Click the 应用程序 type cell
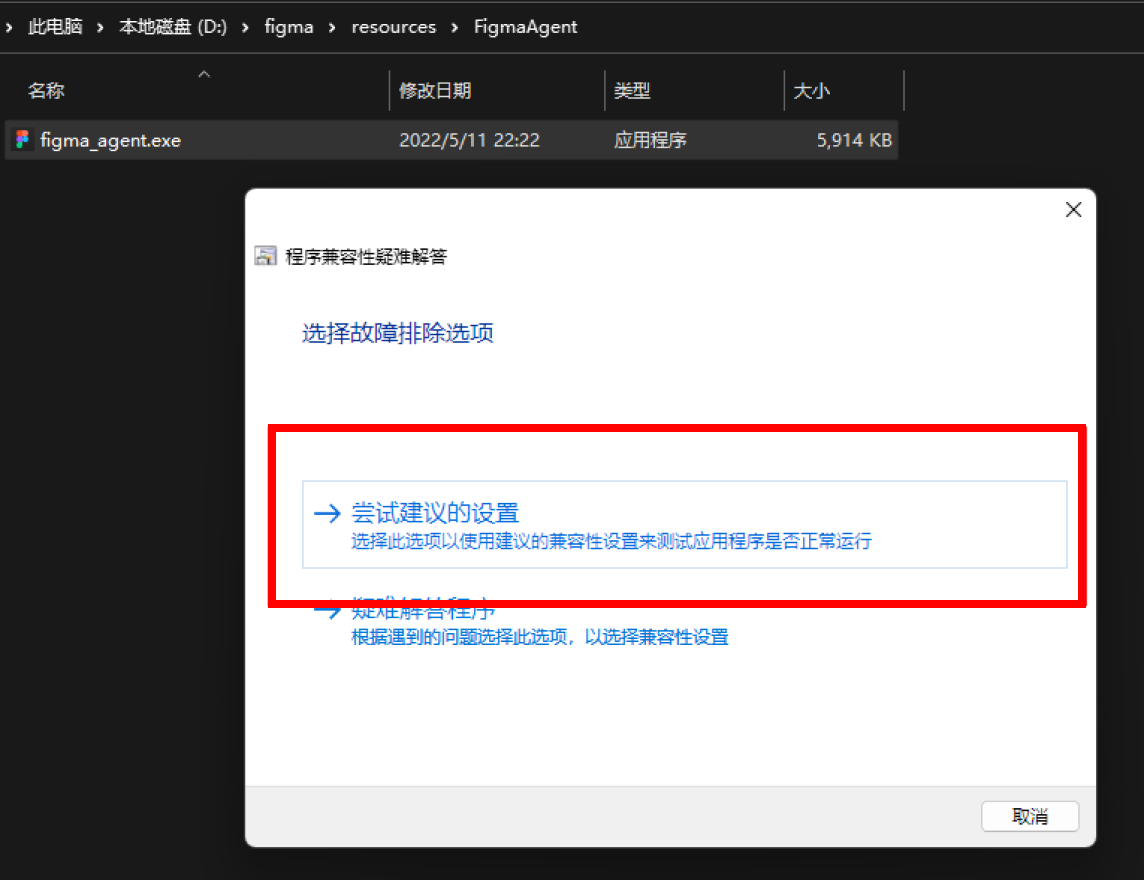This screenshot has width=1144, height=880. point(650,140)
